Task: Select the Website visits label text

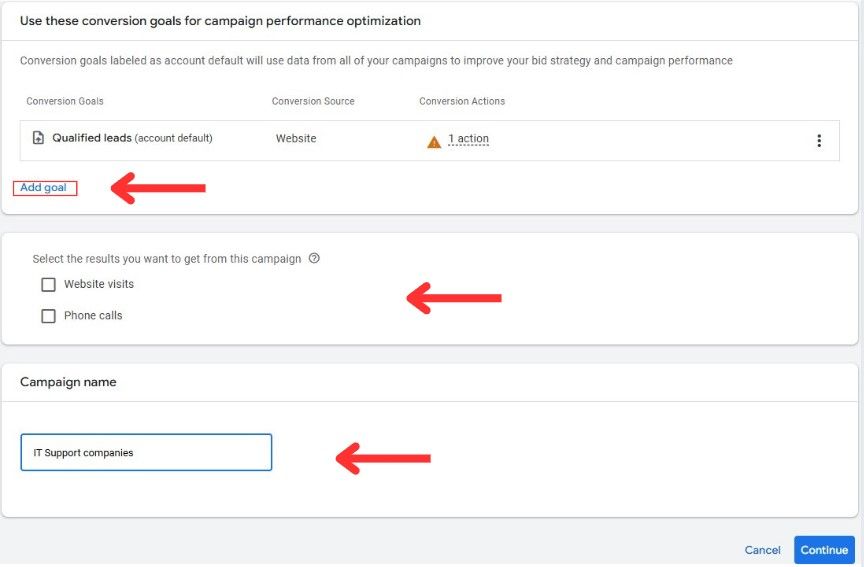Action: 99,284
